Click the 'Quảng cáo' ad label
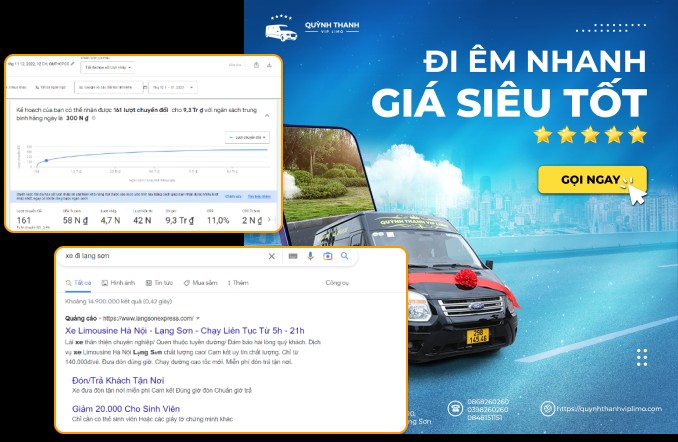 (x=81, y=318)
